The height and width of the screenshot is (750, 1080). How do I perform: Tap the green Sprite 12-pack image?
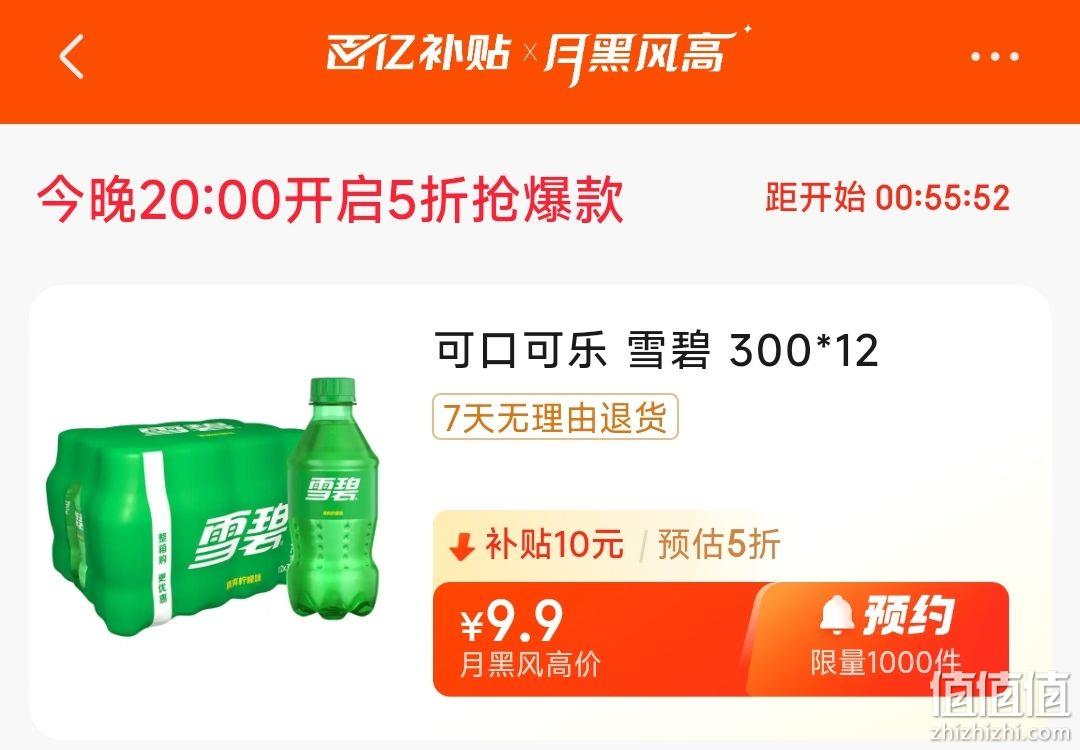pyautogui.click(x=176, y=527)
